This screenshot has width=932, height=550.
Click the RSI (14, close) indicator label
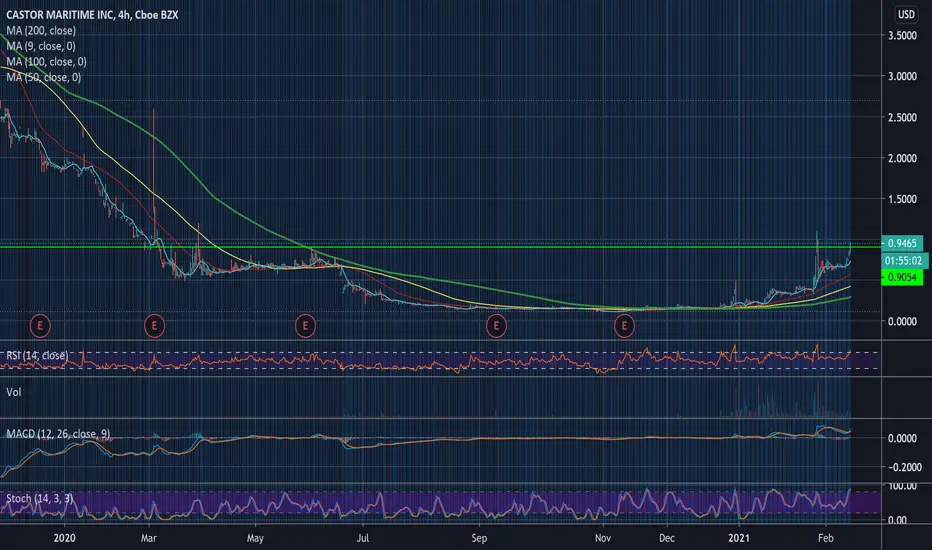coord(37,355)
